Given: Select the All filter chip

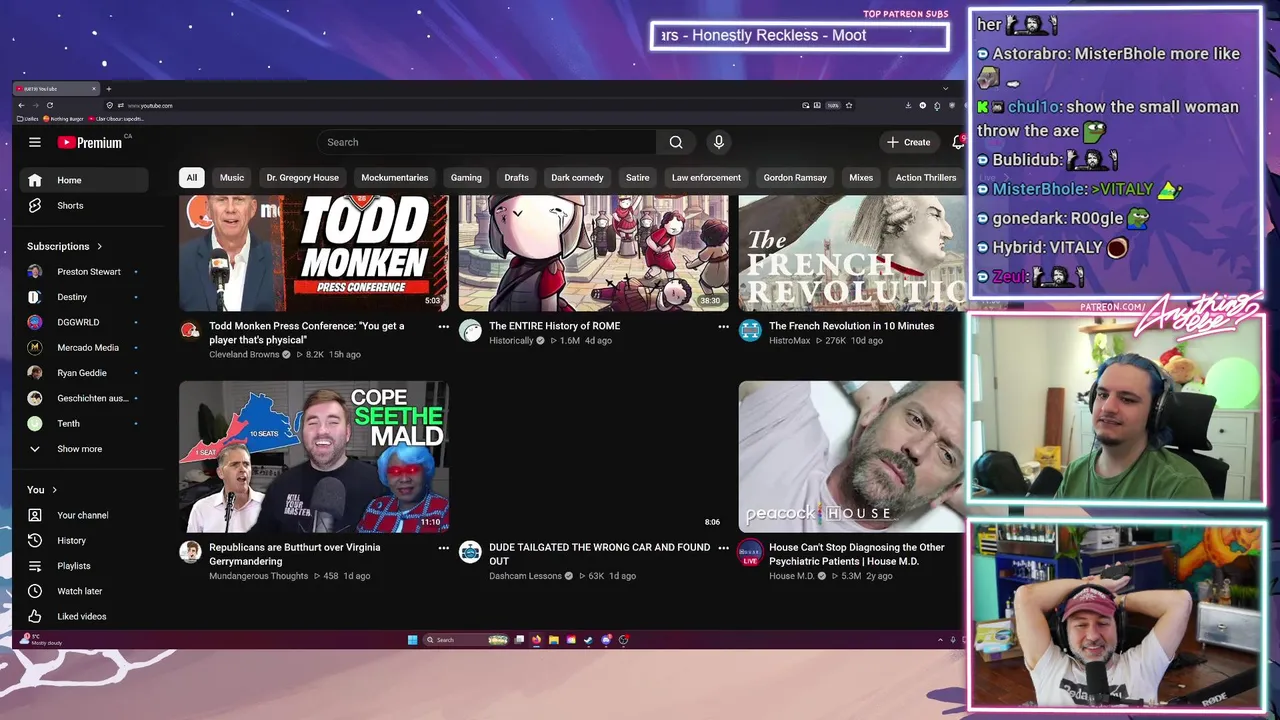Looking at the screenshot, I should click(191, 178).
